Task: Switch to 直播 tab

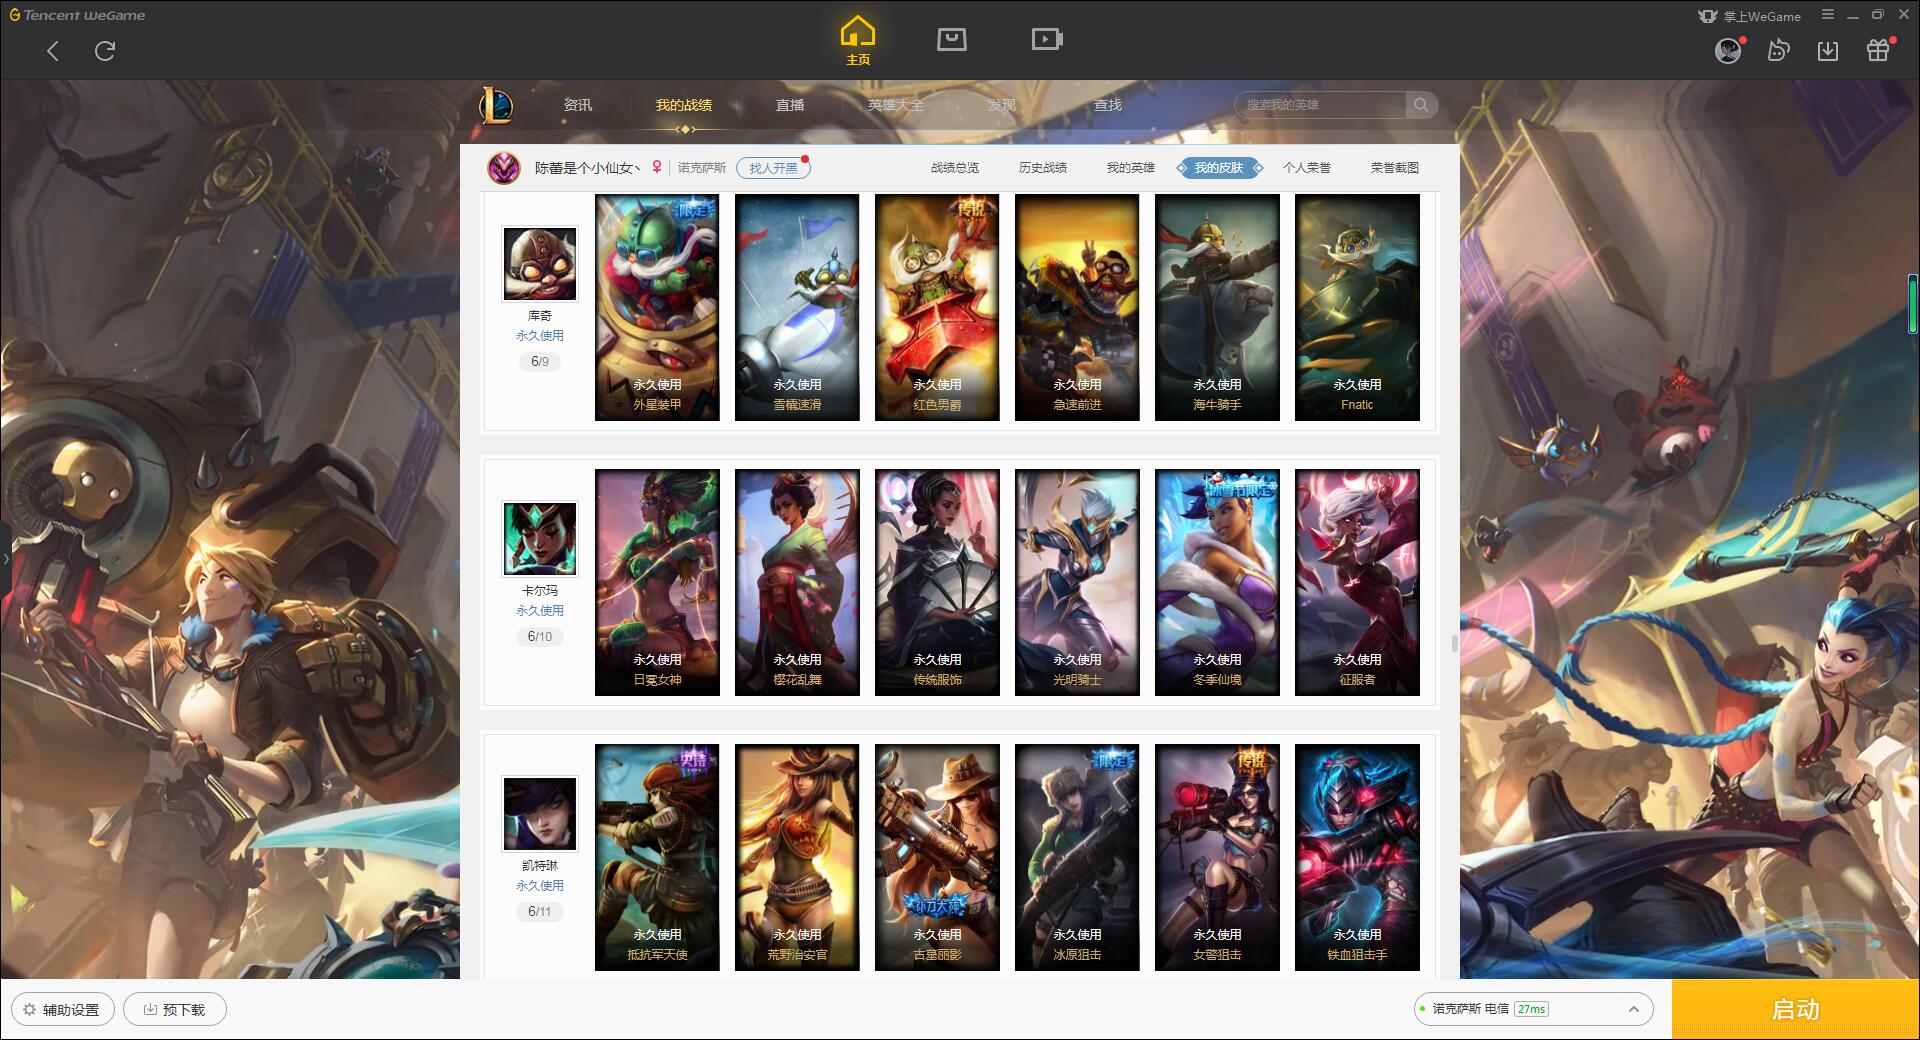Action: pyautogui.click(x=790, y=105)
